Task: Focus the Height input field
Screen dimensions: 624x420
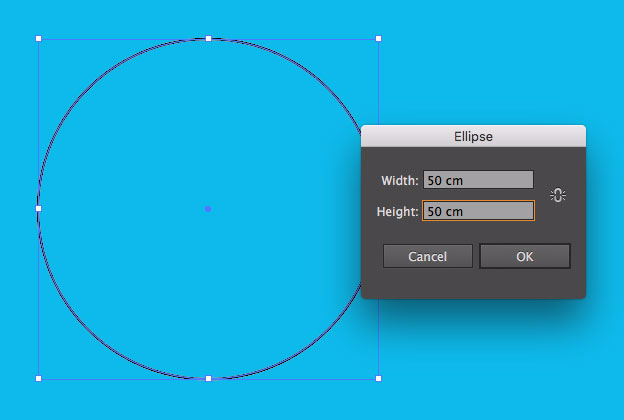Action: pyautogui.click(x=477, y=211)
